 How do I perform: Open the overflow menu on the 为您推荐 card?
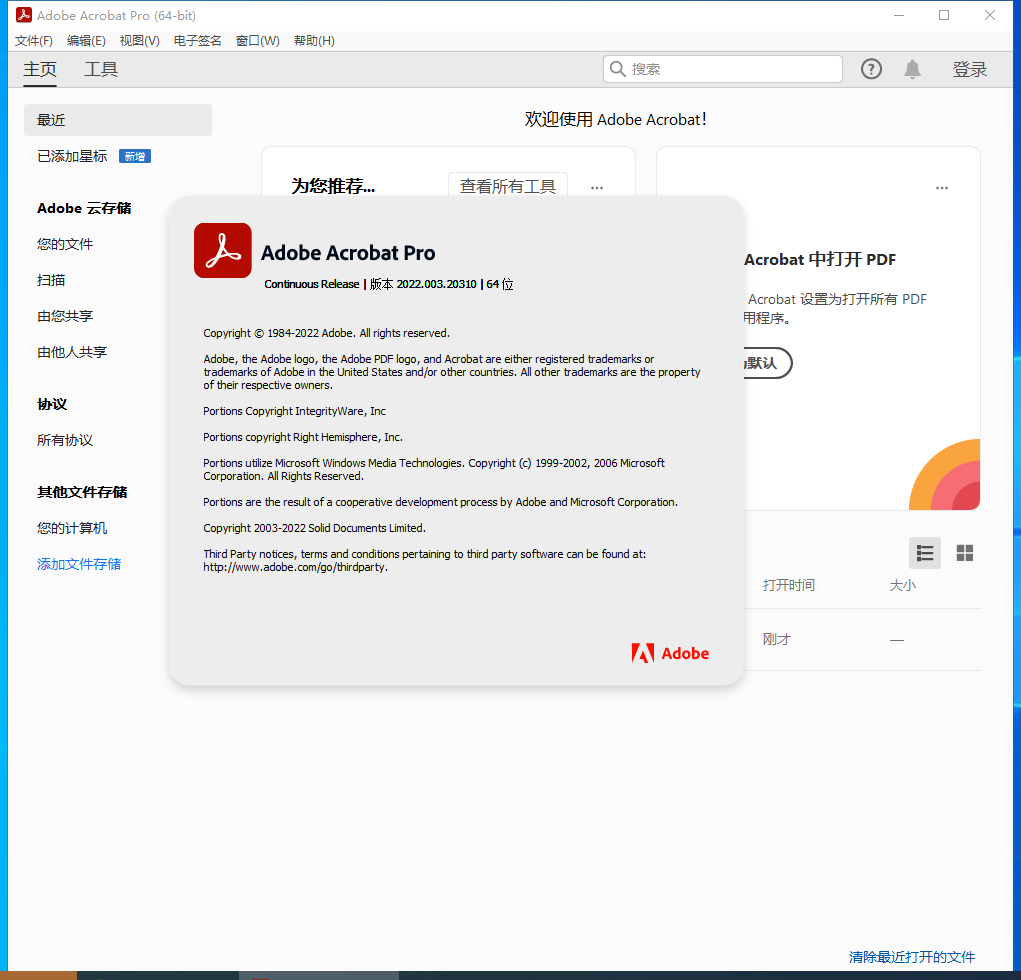596,188
